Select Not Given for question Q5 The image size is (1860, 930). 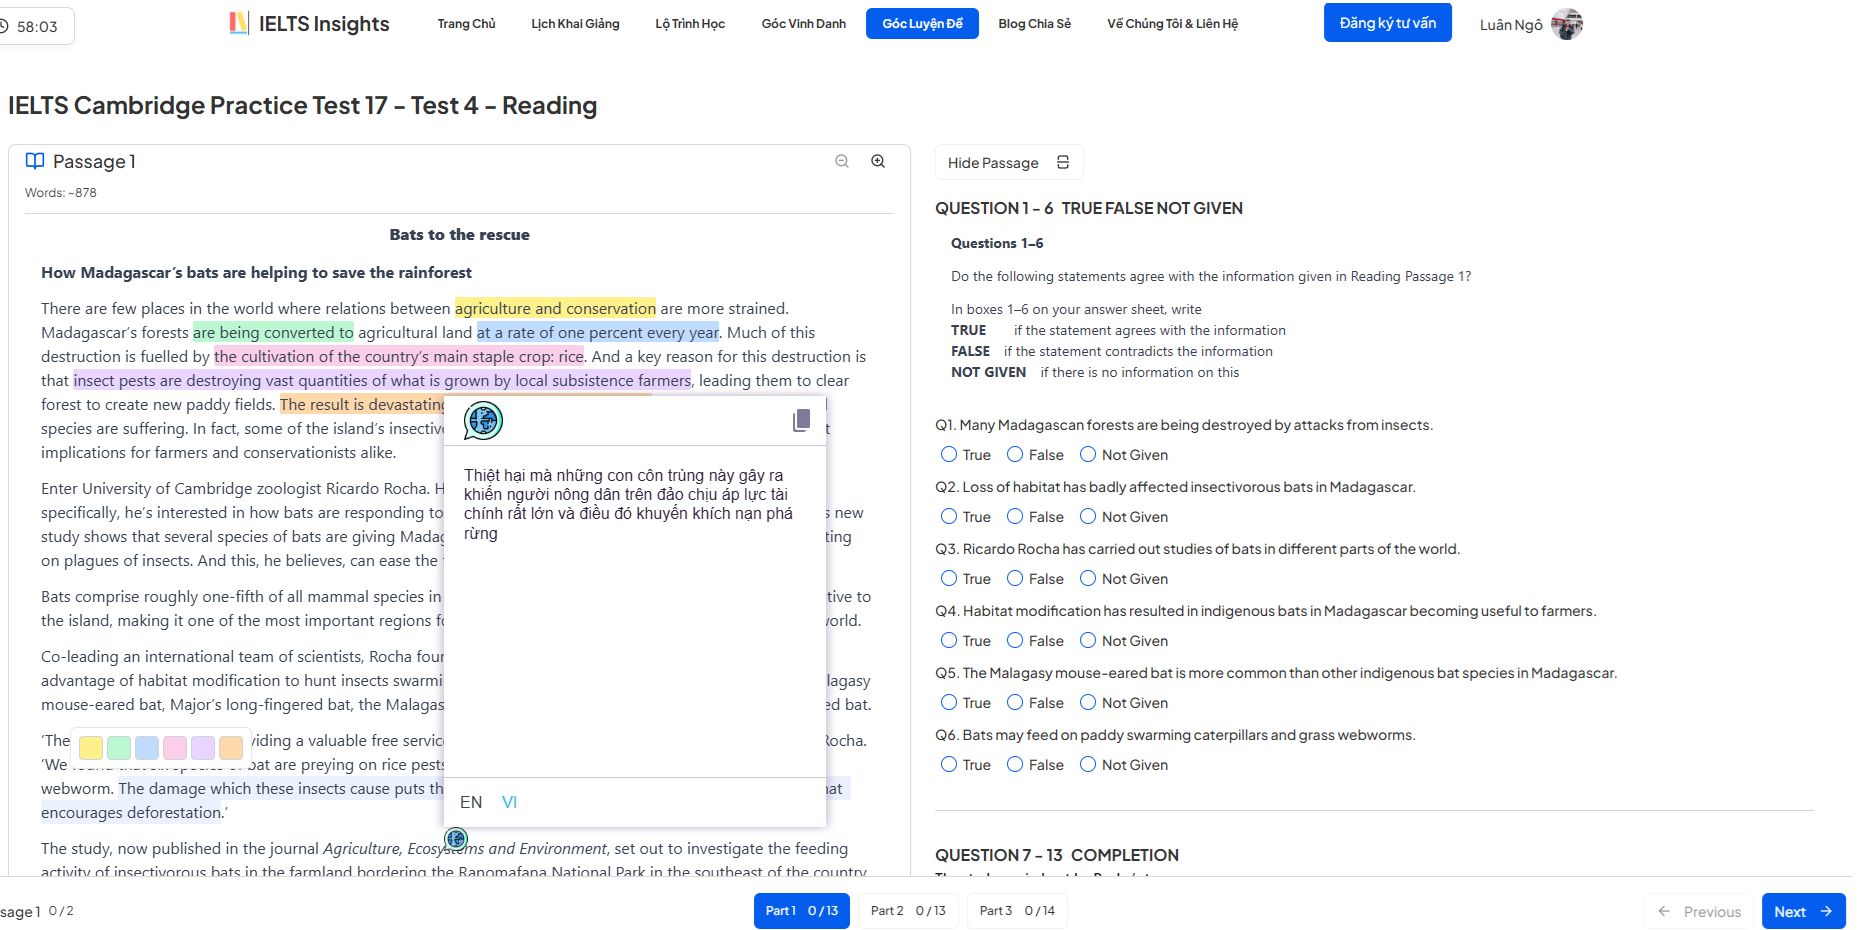point(1088,703)
